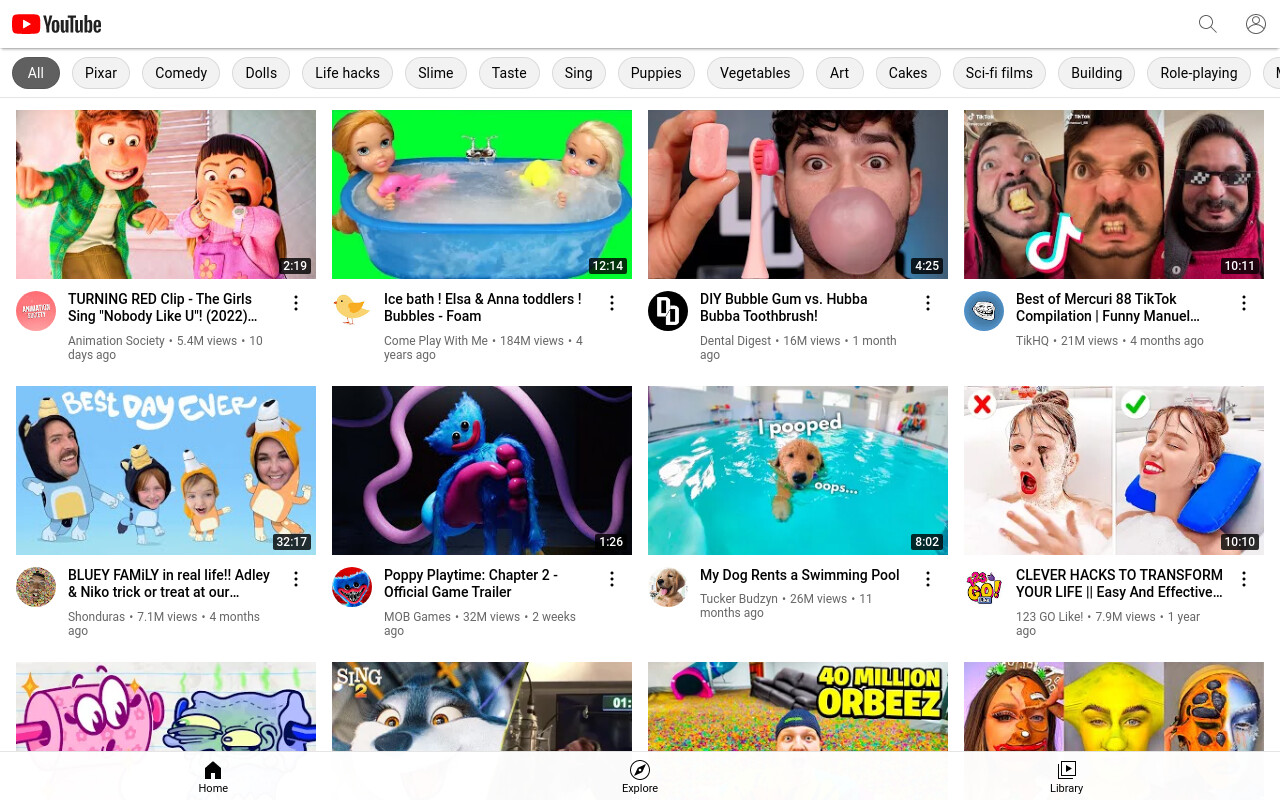This screenshot has width=1280, height=800.
Task: Select the All filter chip
Action: click(x=36, y=73)
